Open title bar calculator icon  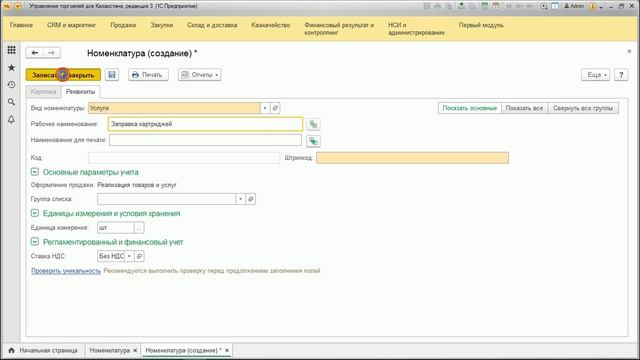click(484, 6)
